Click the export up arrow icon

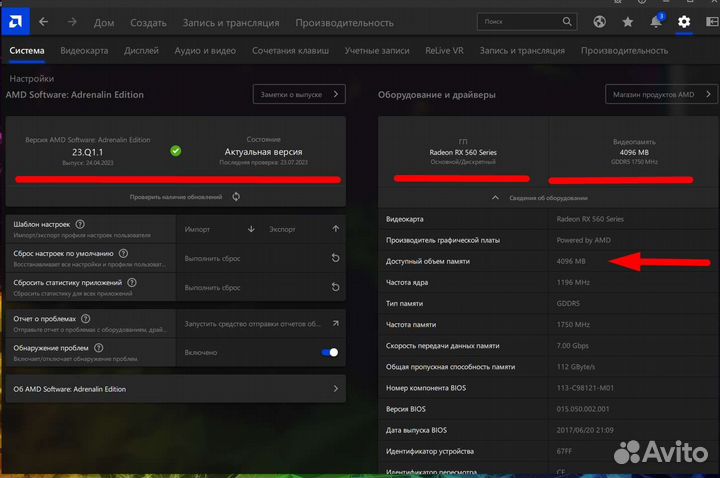(x=336, y=229)
